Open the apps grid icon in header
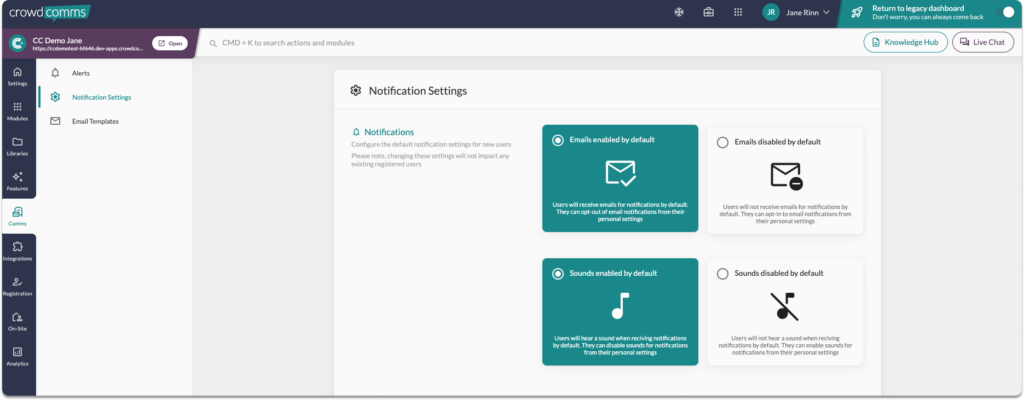The height and width of the screenshot is (400, 1024). (x=738, y=13)
